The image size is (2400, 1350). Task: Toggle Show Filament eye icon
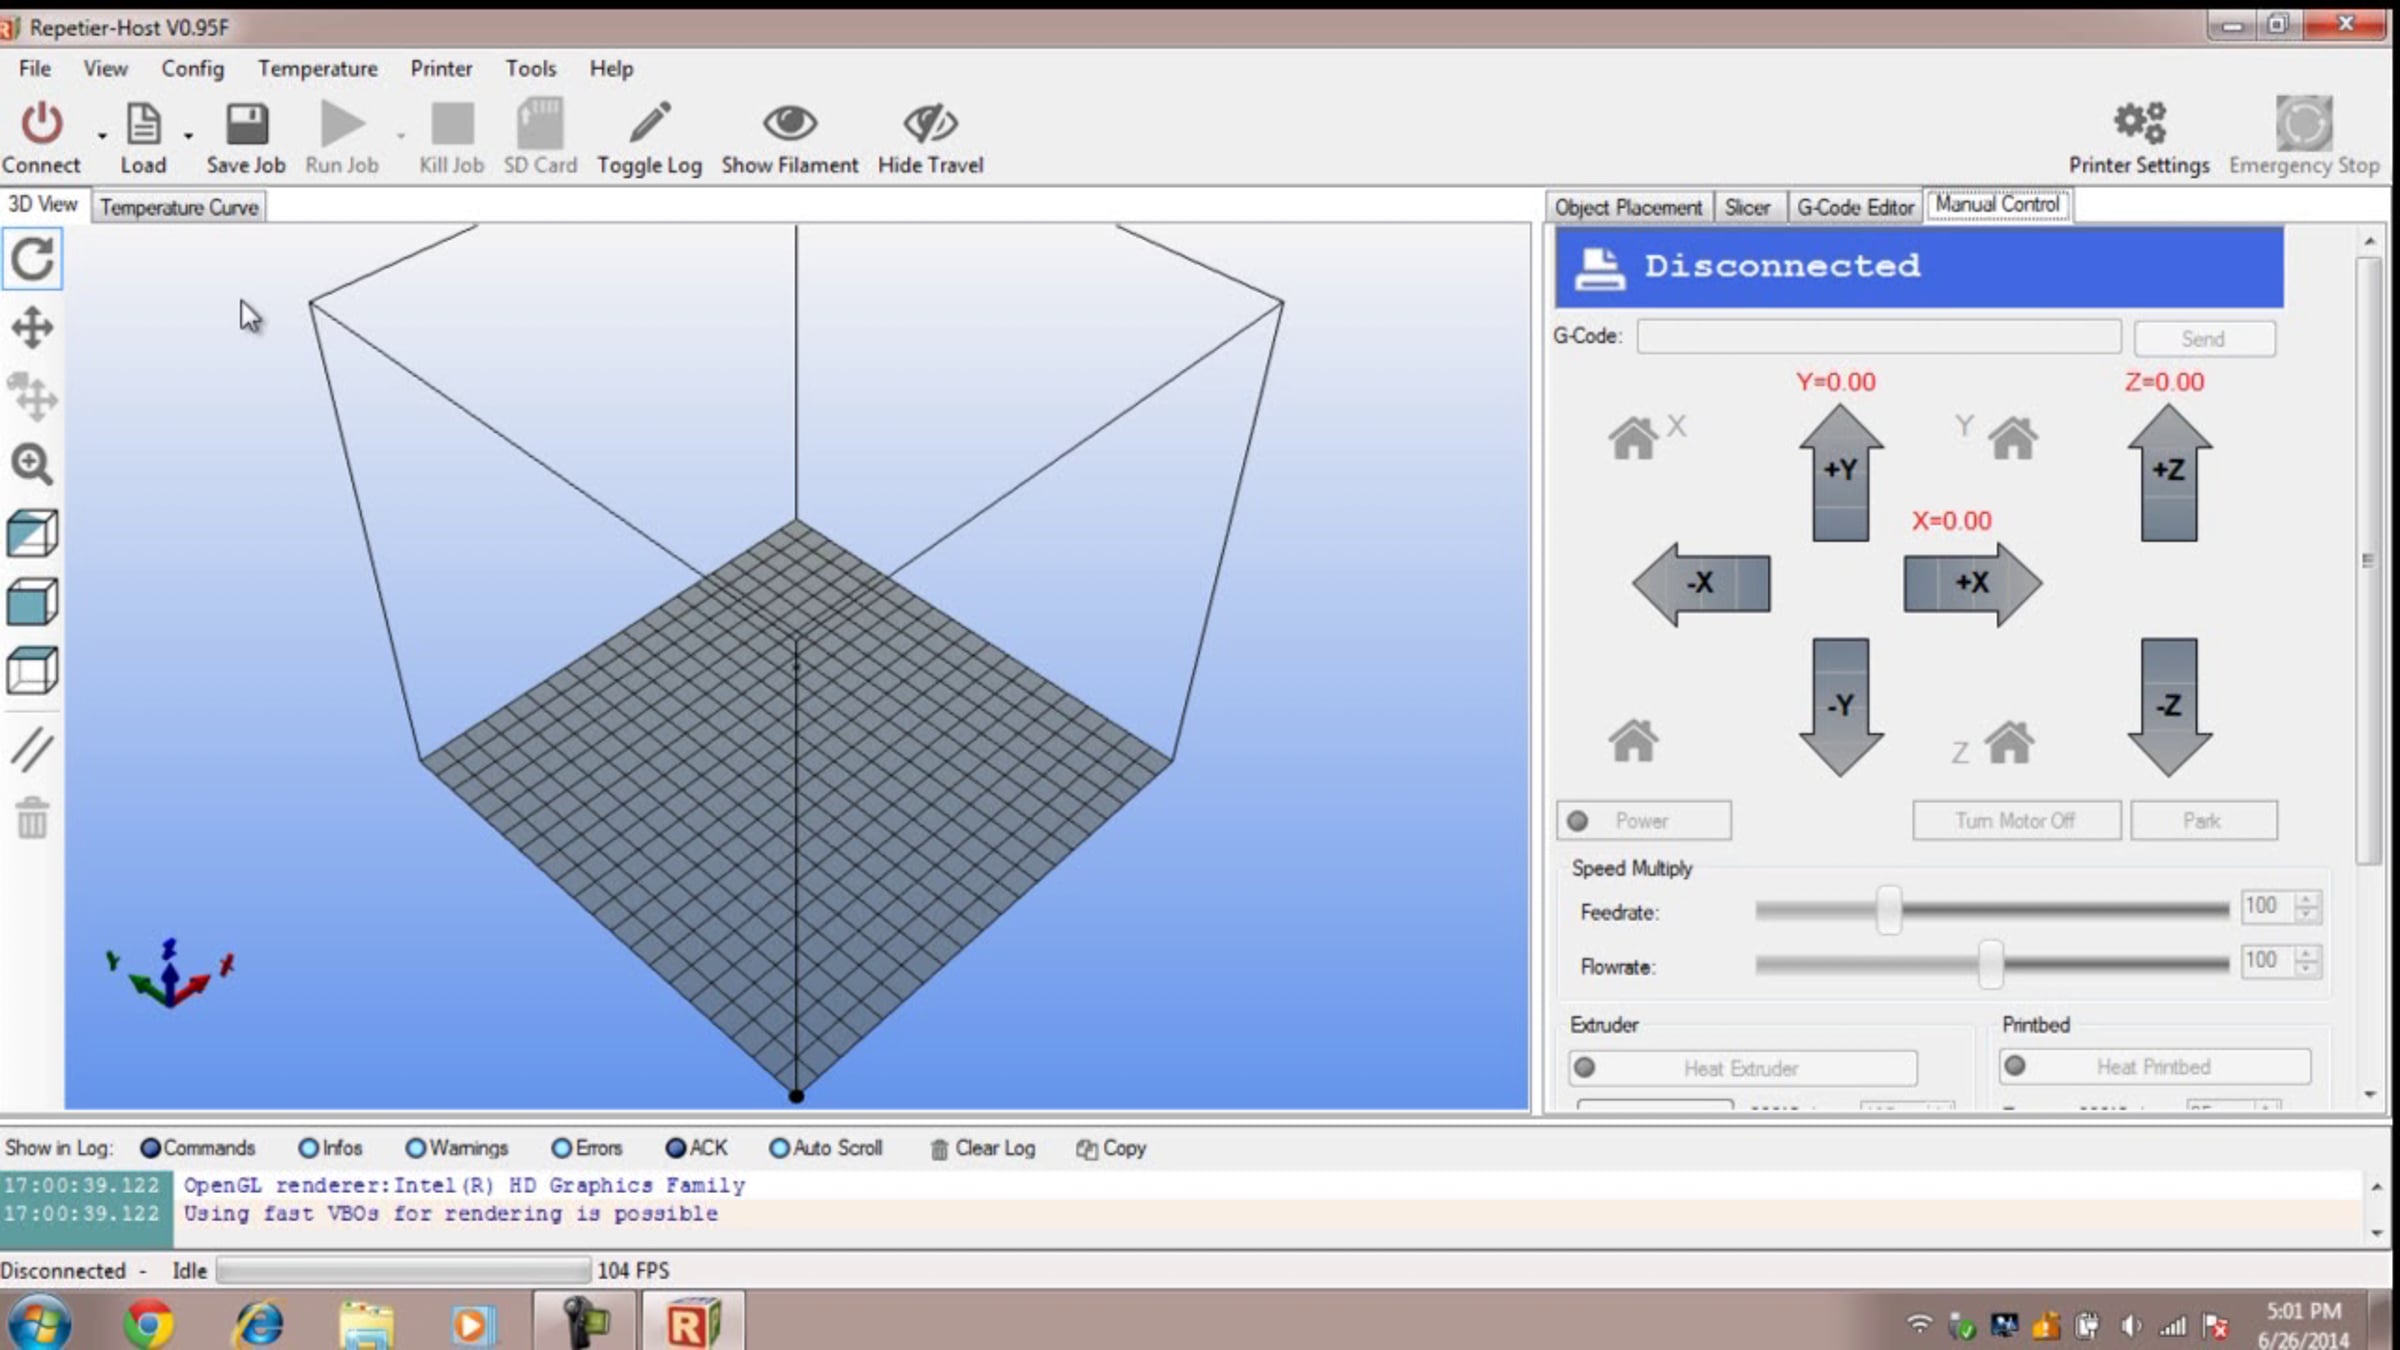(789, 124)
